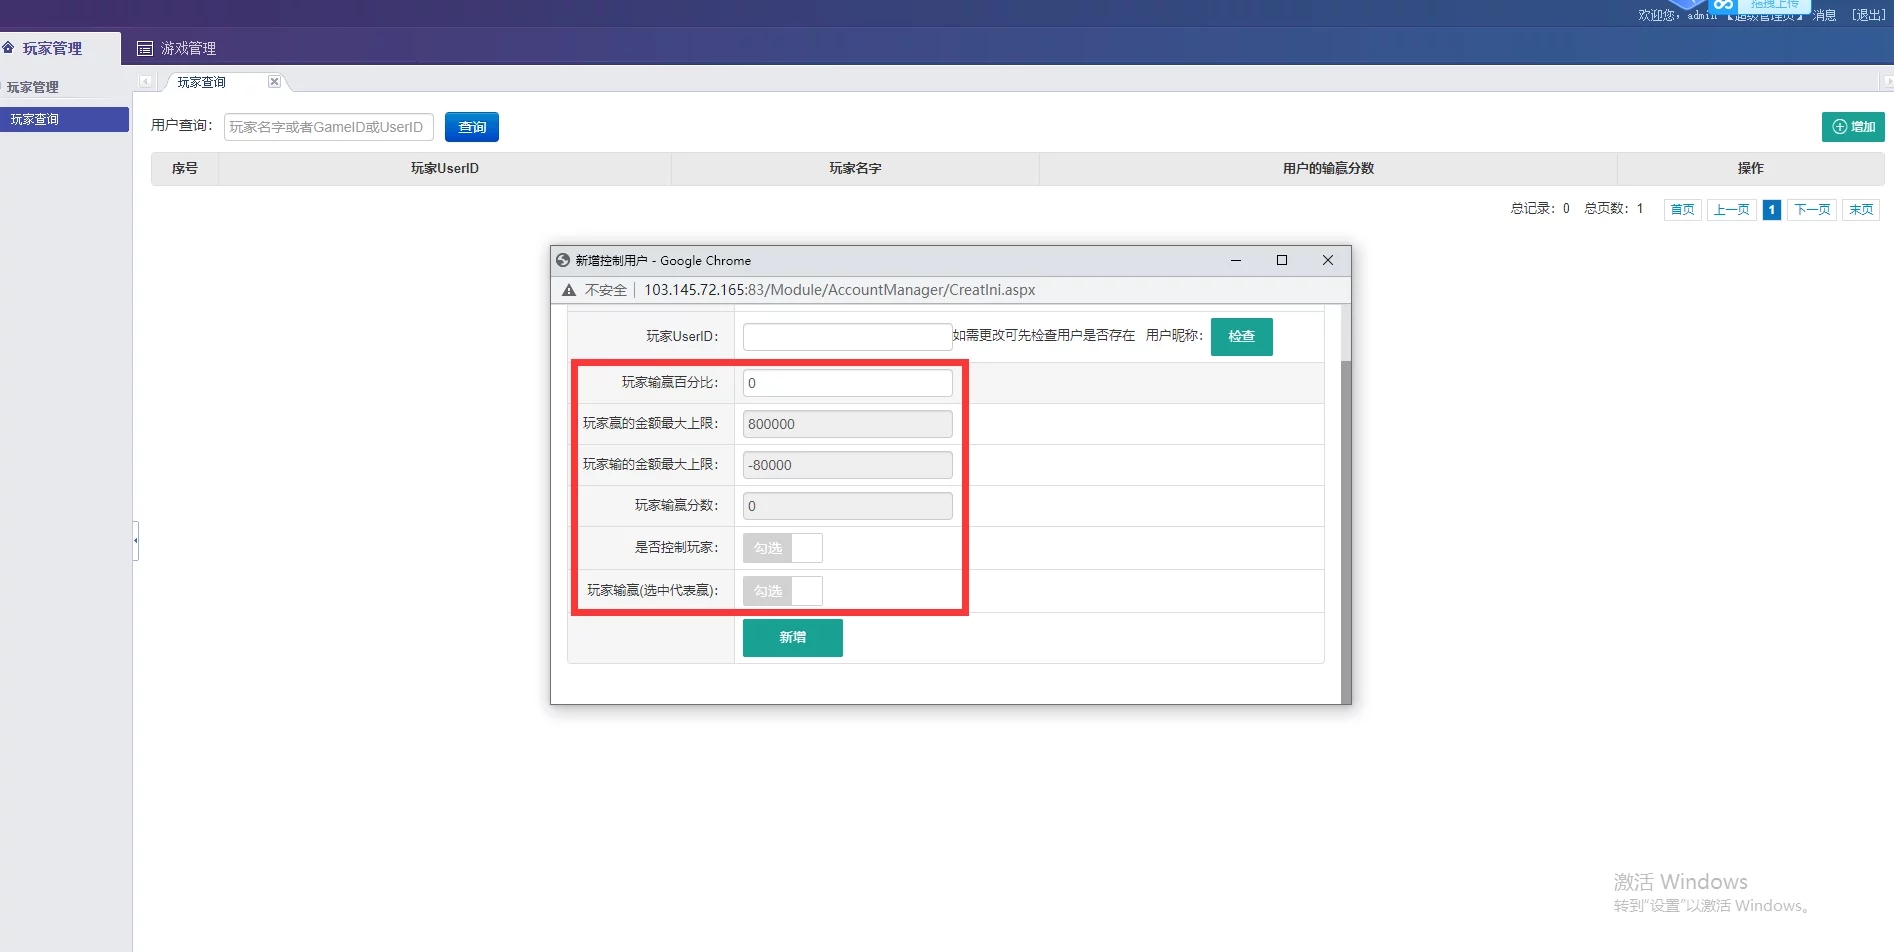This screenshot has height=952, width=1894.
Task: Click the right tab-scroll arrow at far right
Action: 1887,82
